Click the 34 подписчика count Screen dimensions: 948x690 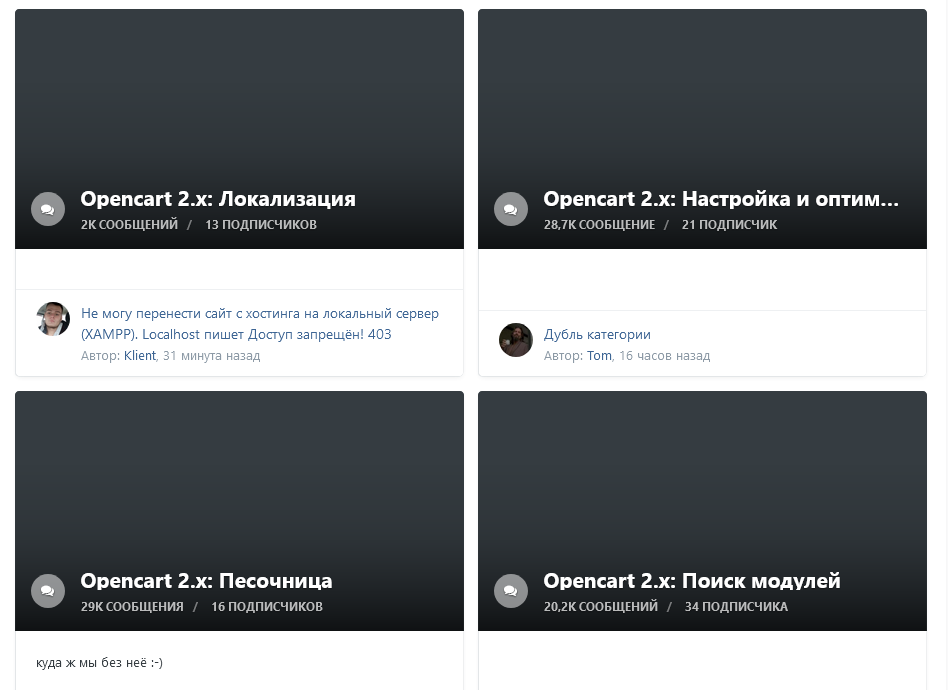[x=736, y=607]
